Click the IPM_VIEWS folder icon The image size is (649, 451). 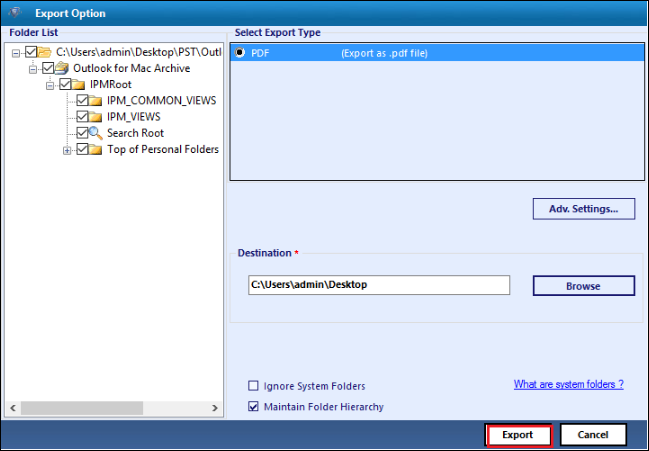(x=95, y=117)
